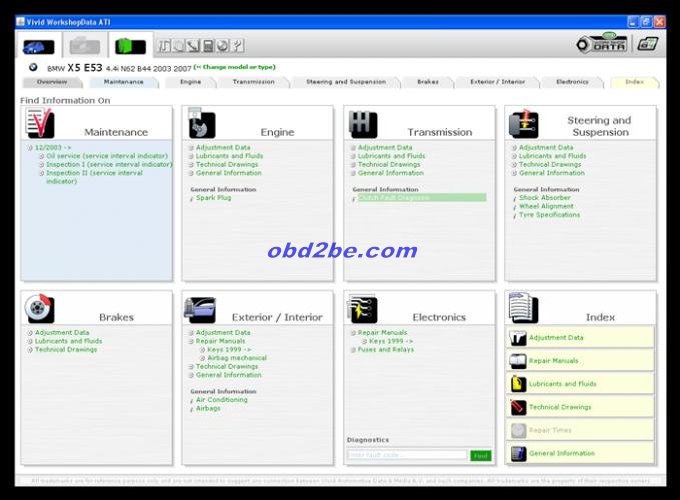Open the Air Conditioning link
680x500 pixels.
click(x=222, y=400)
